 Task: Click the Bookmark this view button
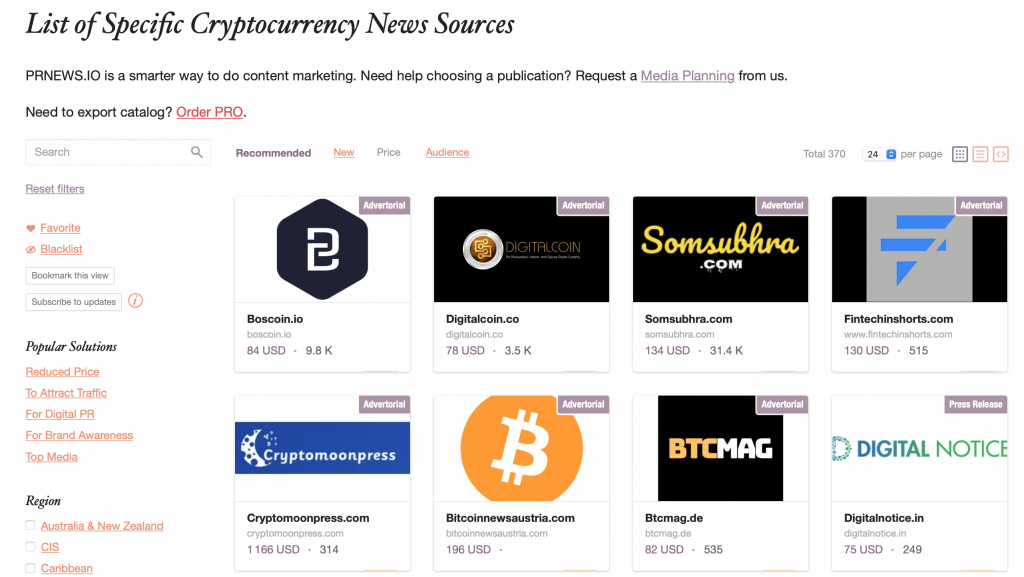(70, 275)
